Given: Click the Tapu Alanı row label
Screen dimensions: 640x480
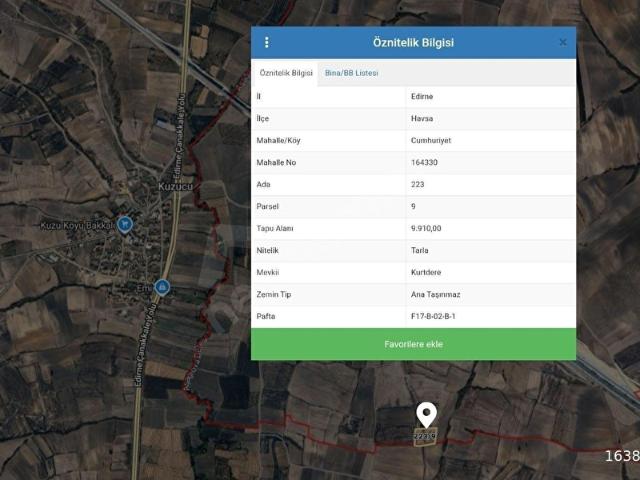Looking at the screenshot, I should (275, 229).
